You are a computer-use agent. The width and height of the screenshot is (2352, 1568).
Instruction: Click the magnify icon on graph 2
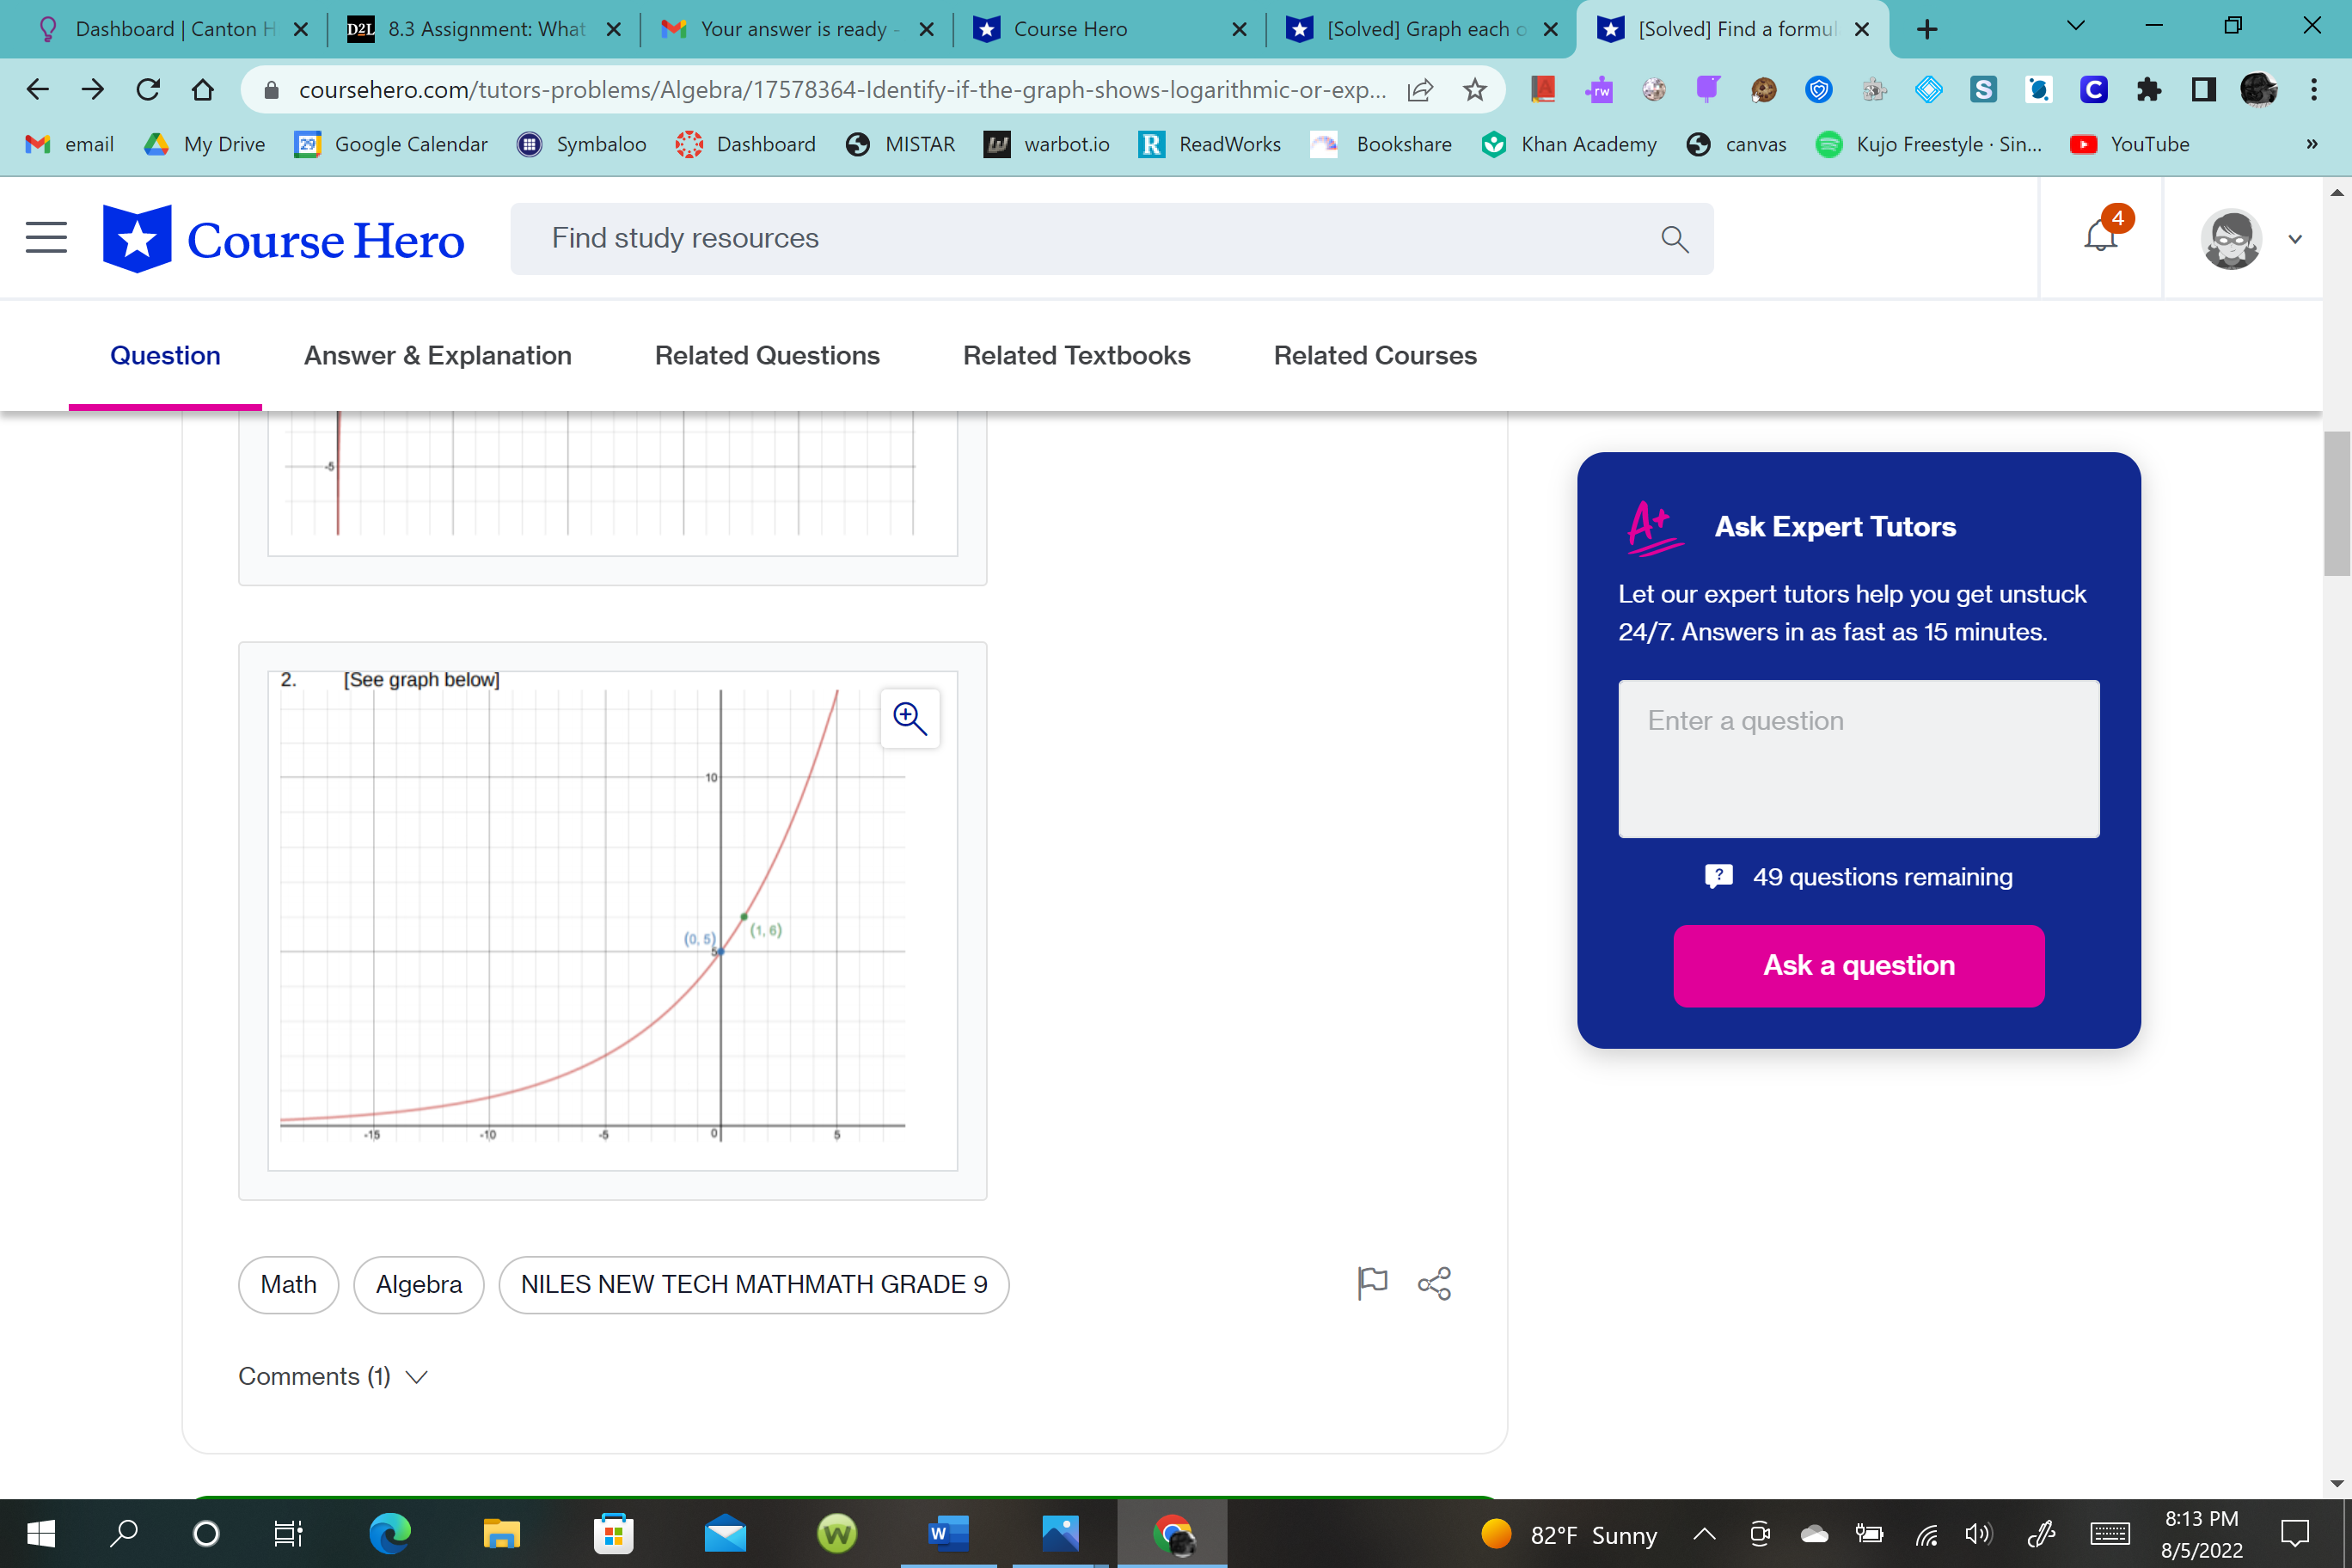click(909, 718)
